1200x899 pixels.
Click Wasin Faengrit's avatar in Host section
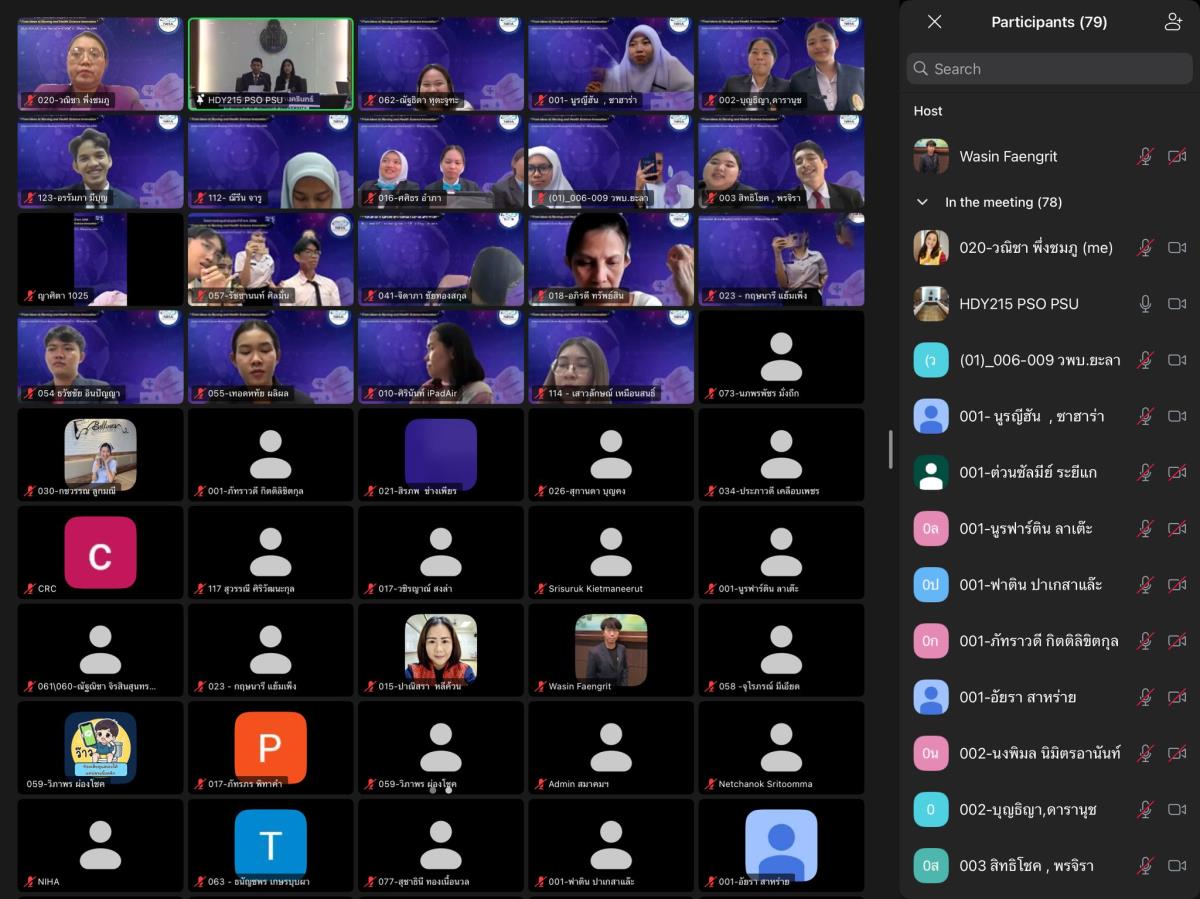(931, 156)
